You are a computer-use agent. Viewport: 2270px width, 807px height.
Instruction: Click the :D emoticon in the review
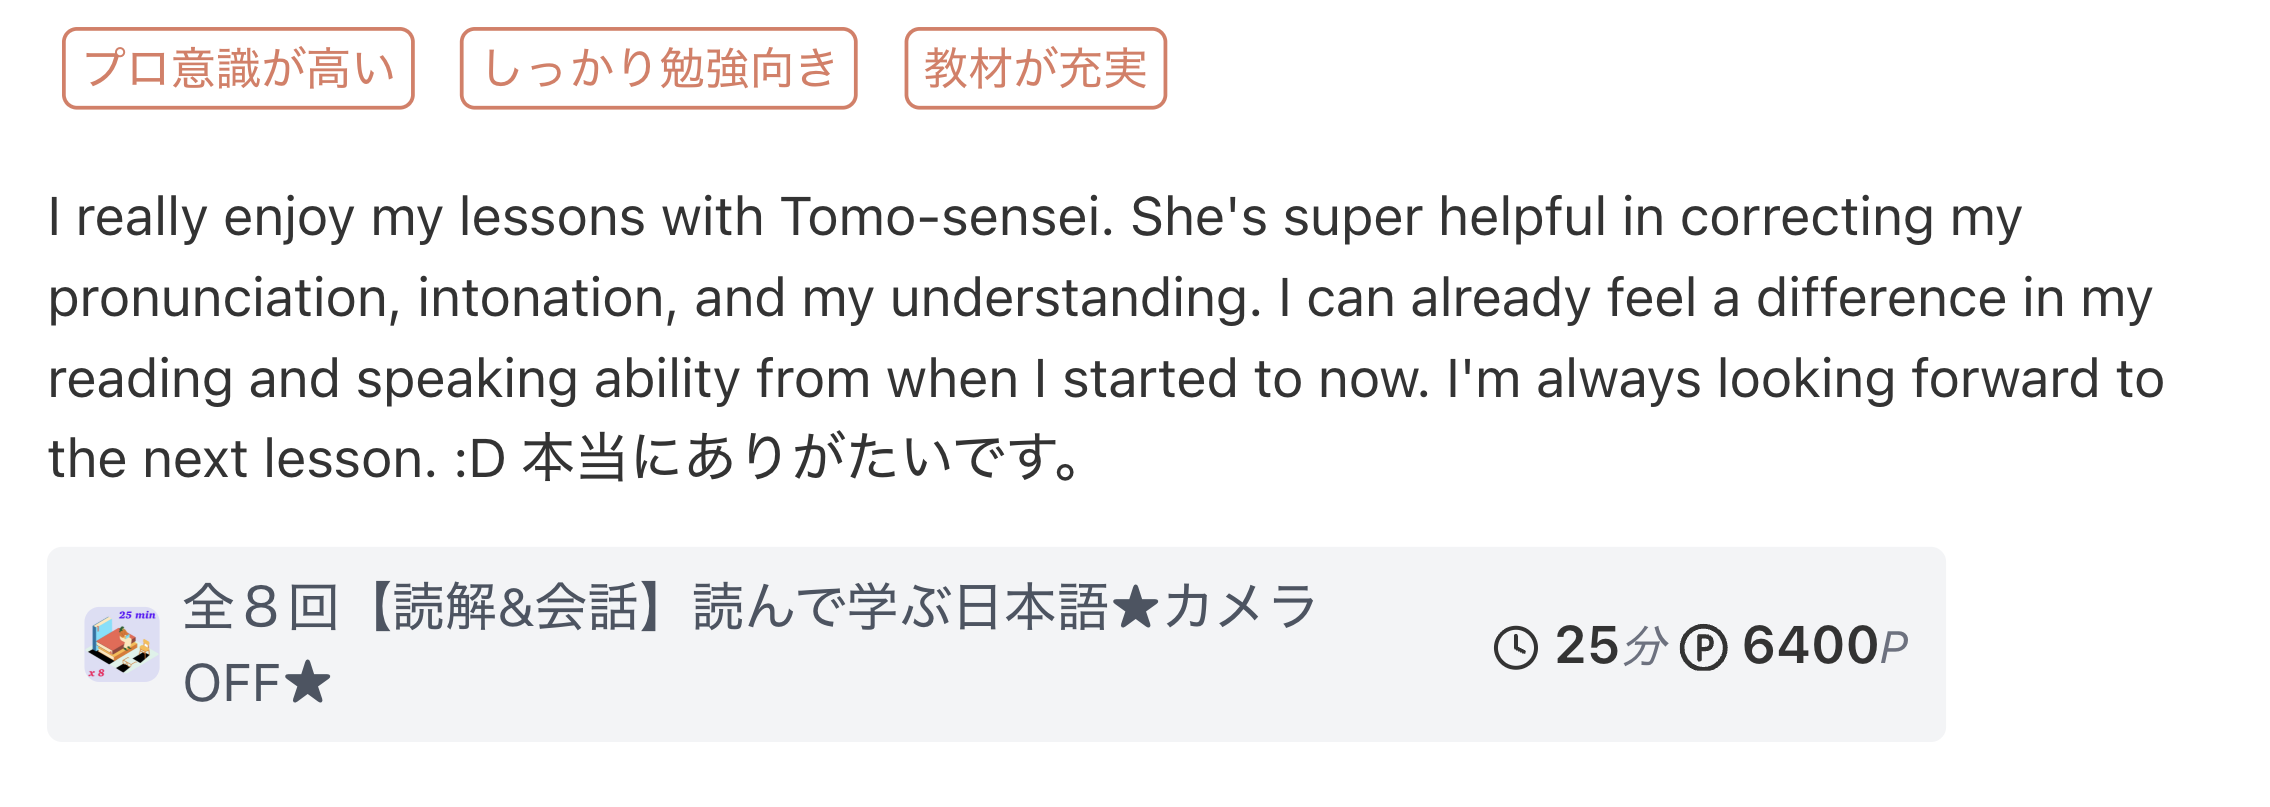[x=479, y=460]
